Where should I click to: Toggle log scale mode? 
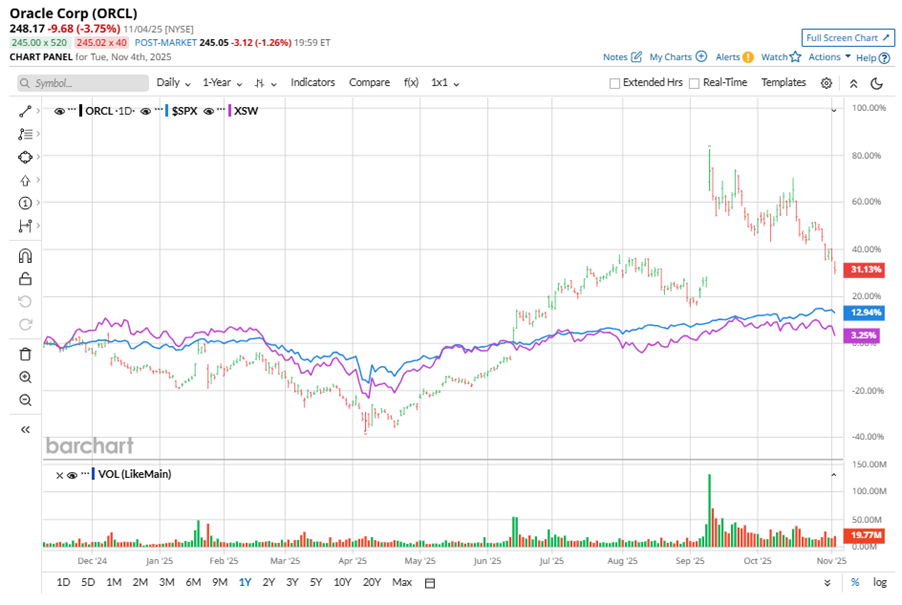coord(880,583)
